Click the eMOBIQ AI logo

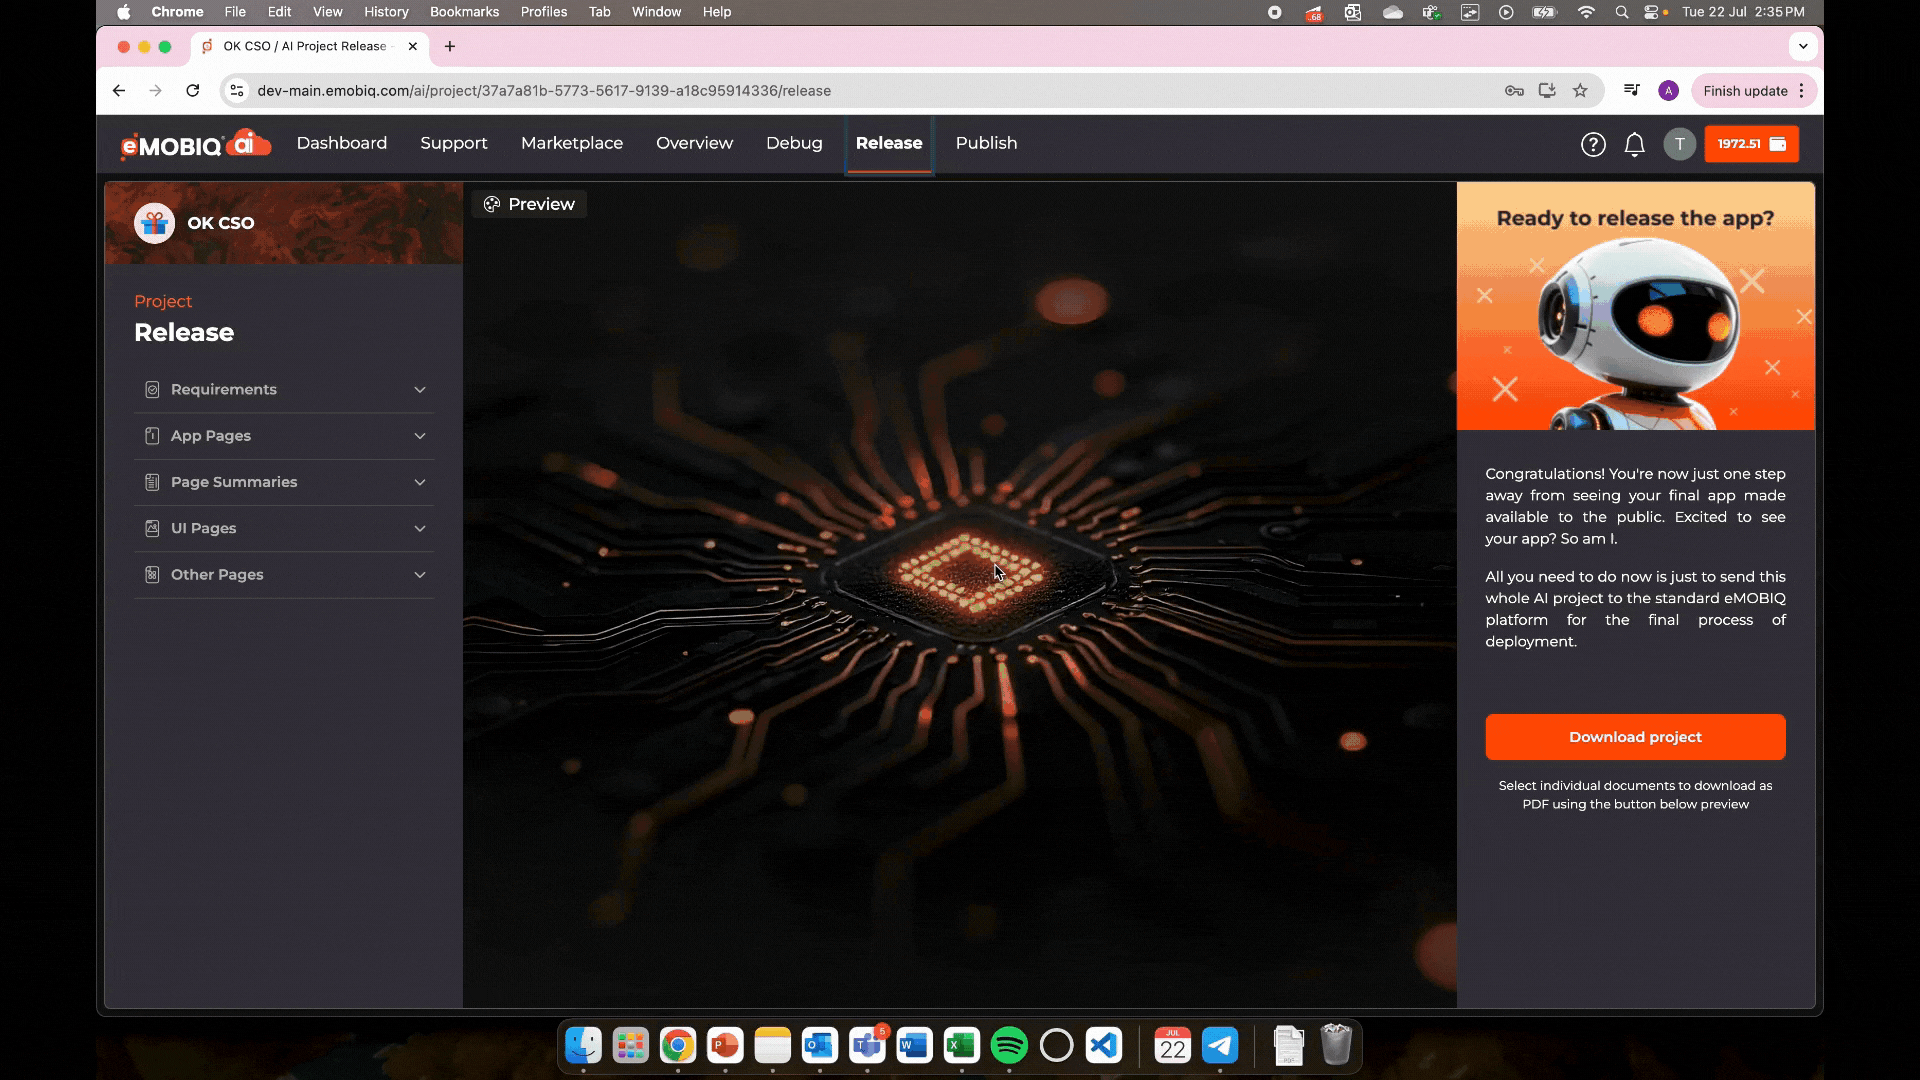[195, 144]
